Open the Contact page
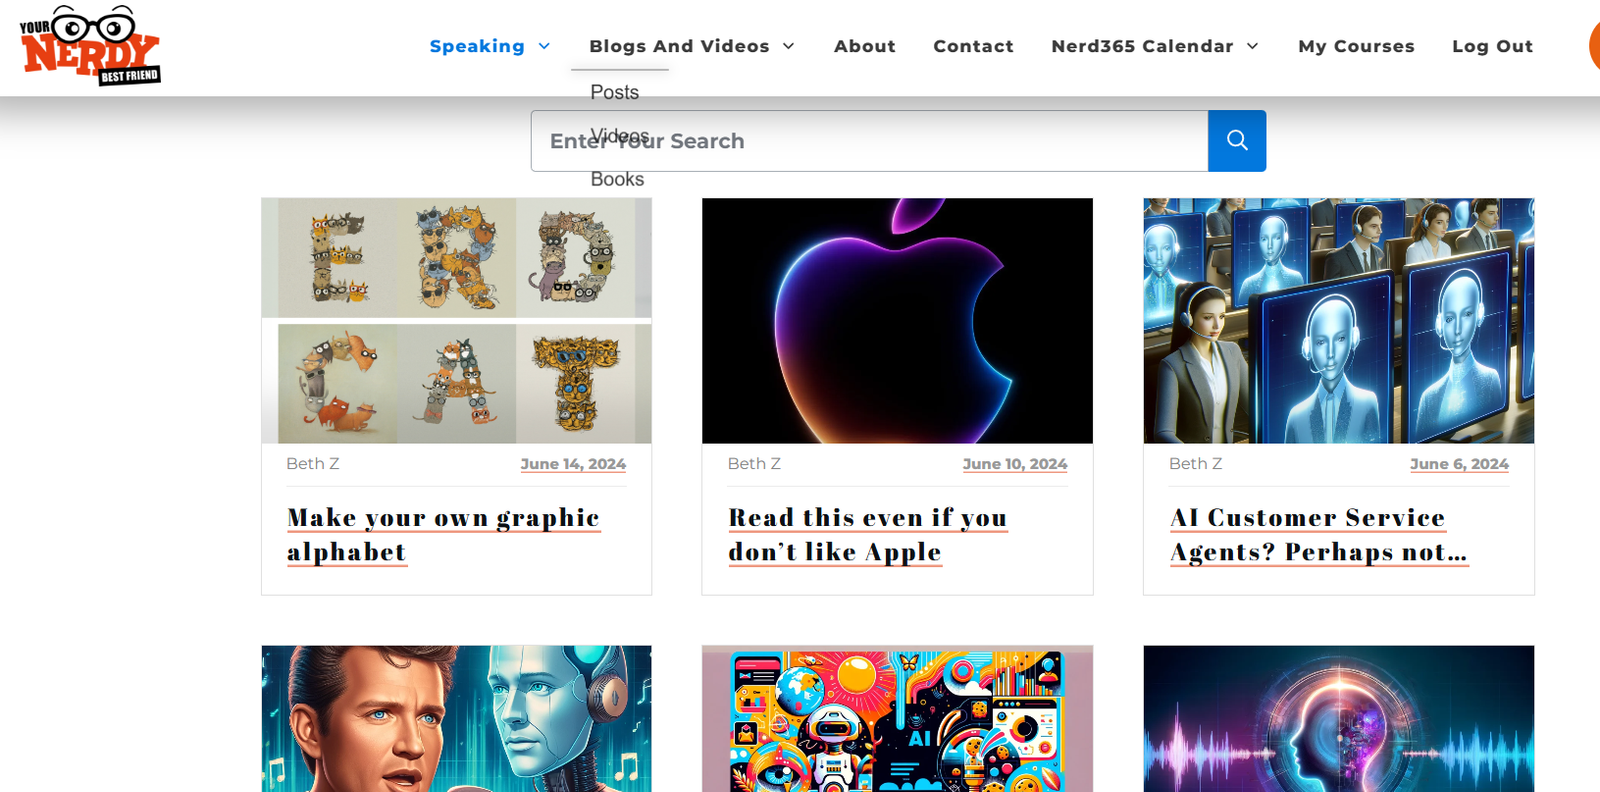The image size is (1600, 792). (x=973, y=46)
